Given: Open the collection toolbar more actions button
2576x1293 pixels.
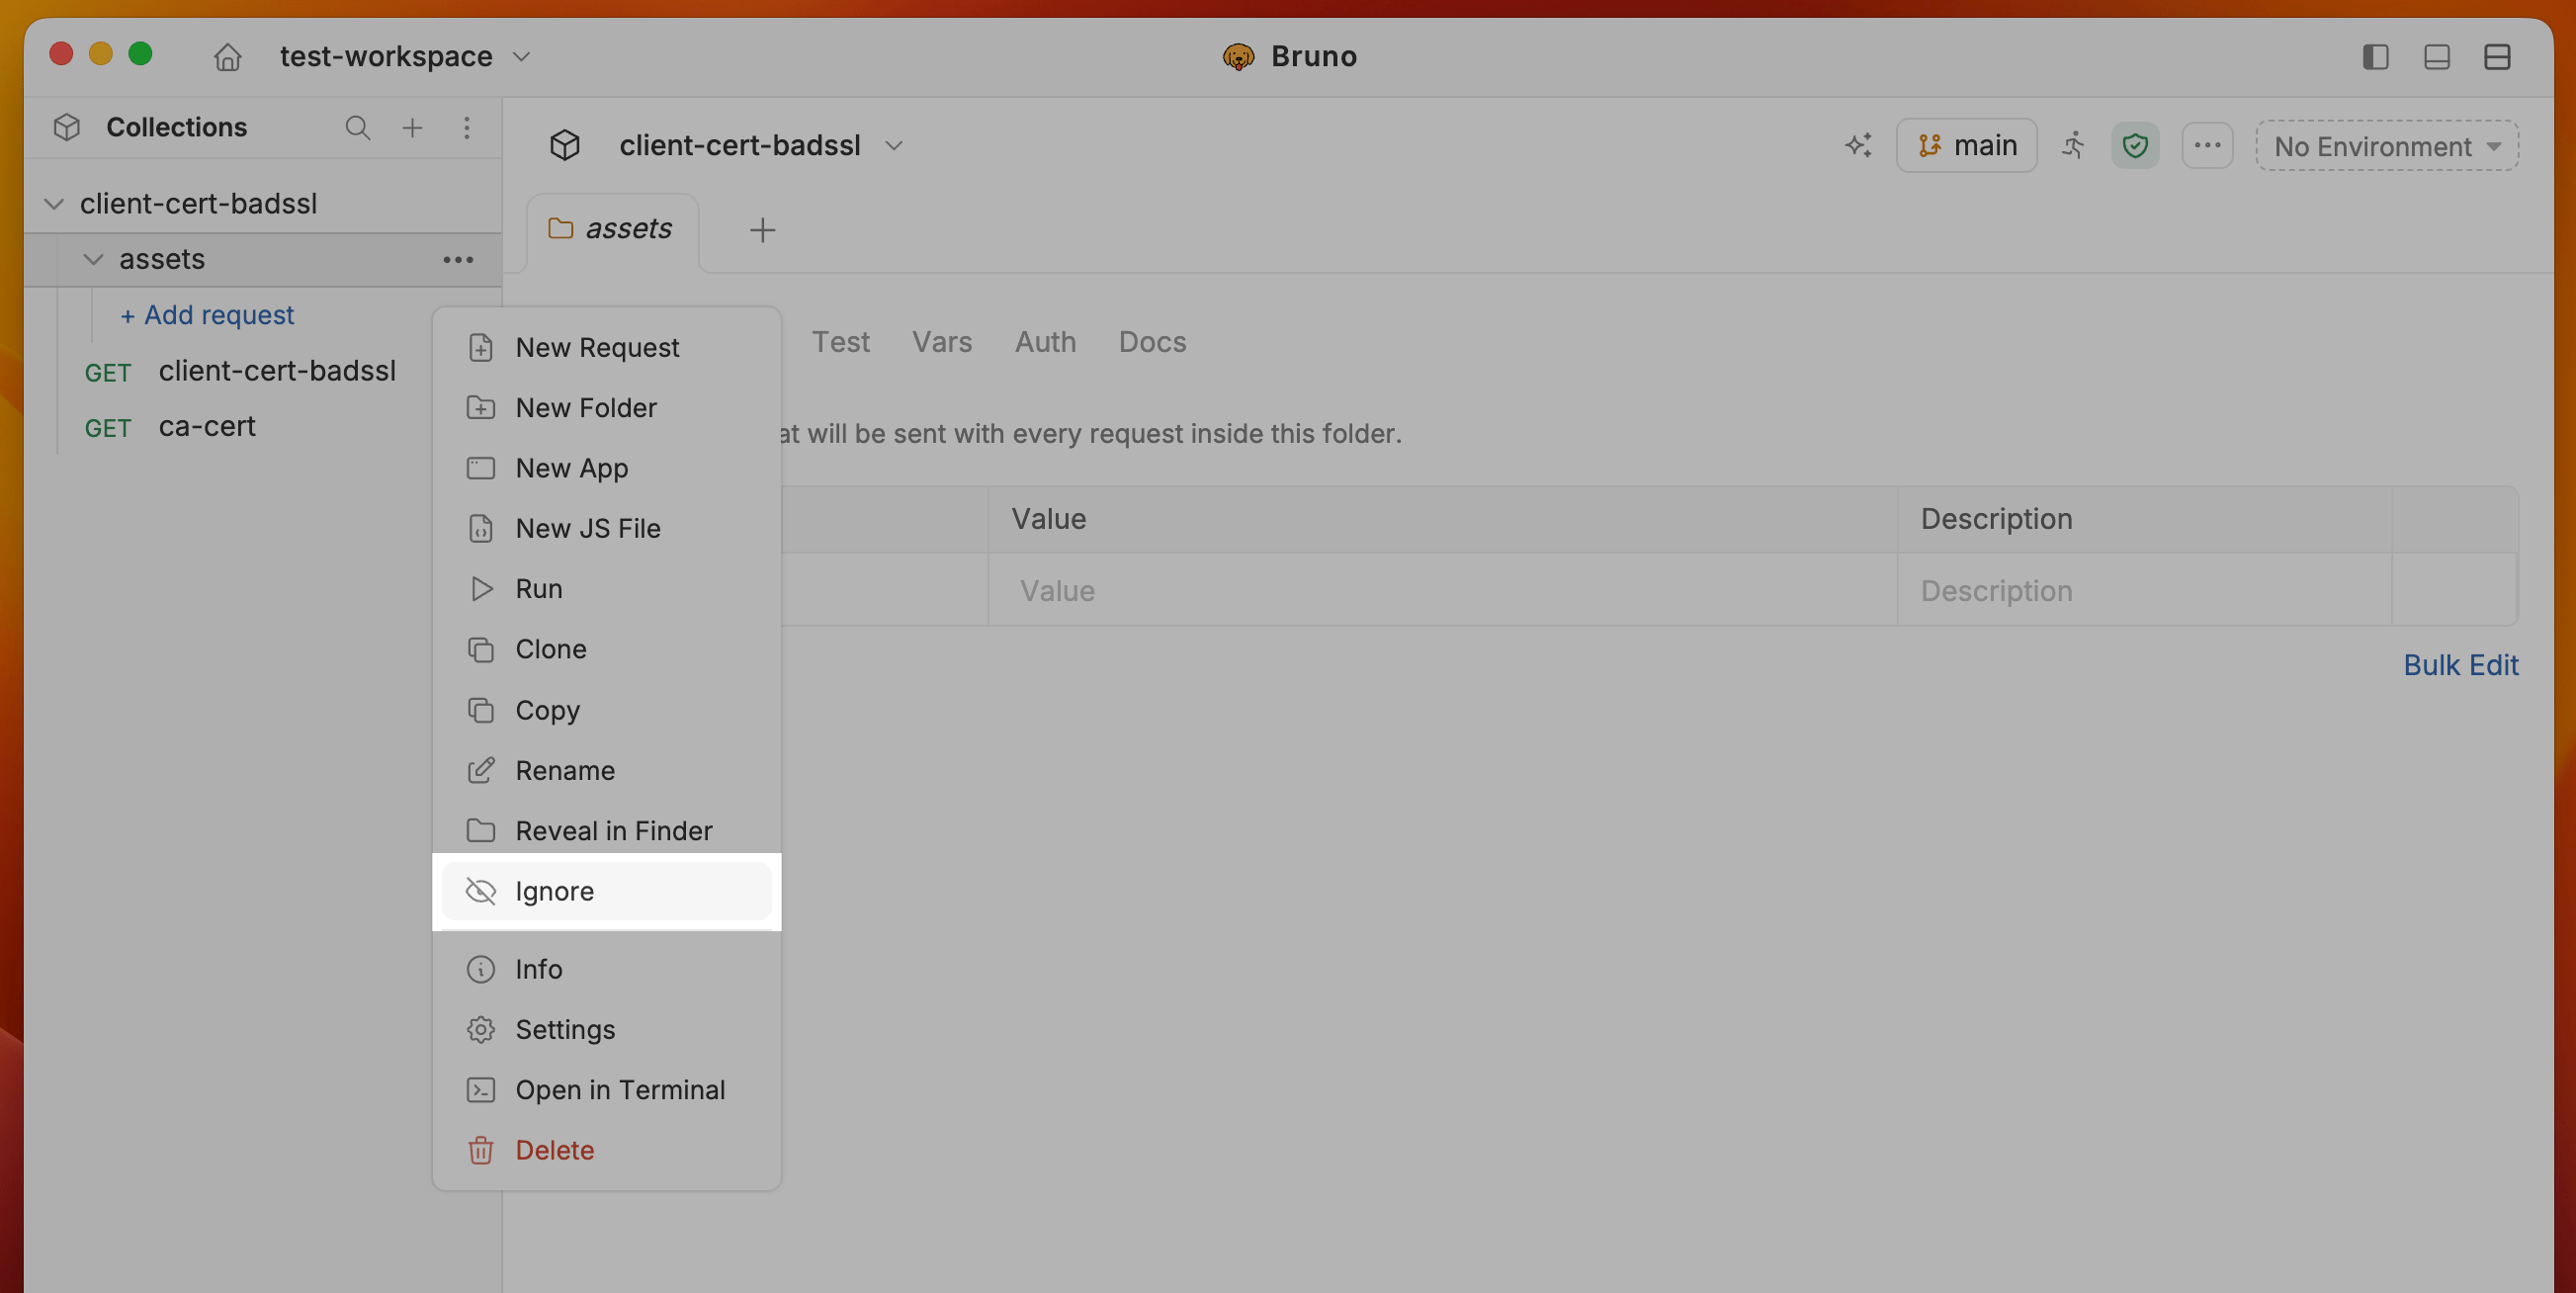Looking at the screenshot, I should [x=2207, y=146].
